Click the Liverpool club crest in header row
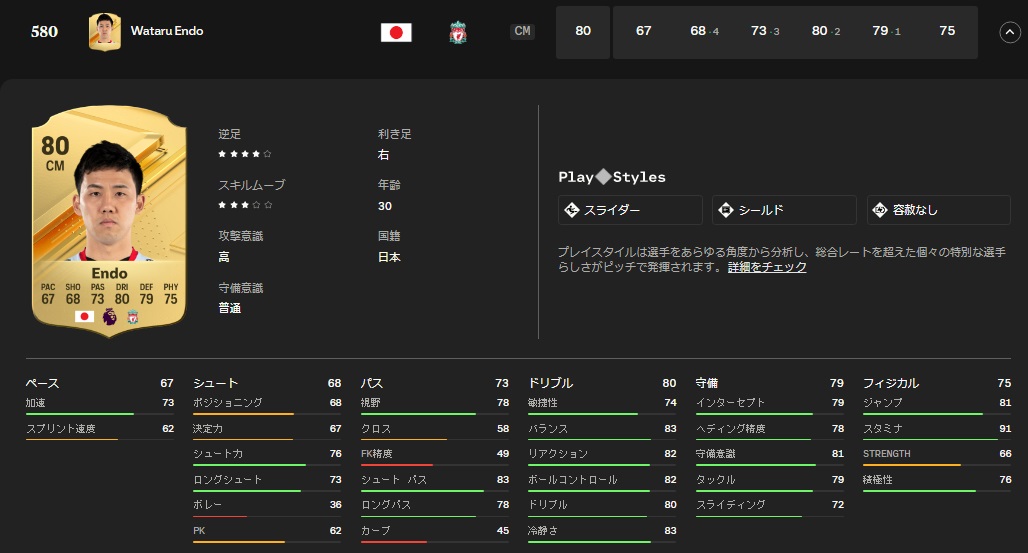This screenshot has width=1028, height=553. tap(458, 32)
